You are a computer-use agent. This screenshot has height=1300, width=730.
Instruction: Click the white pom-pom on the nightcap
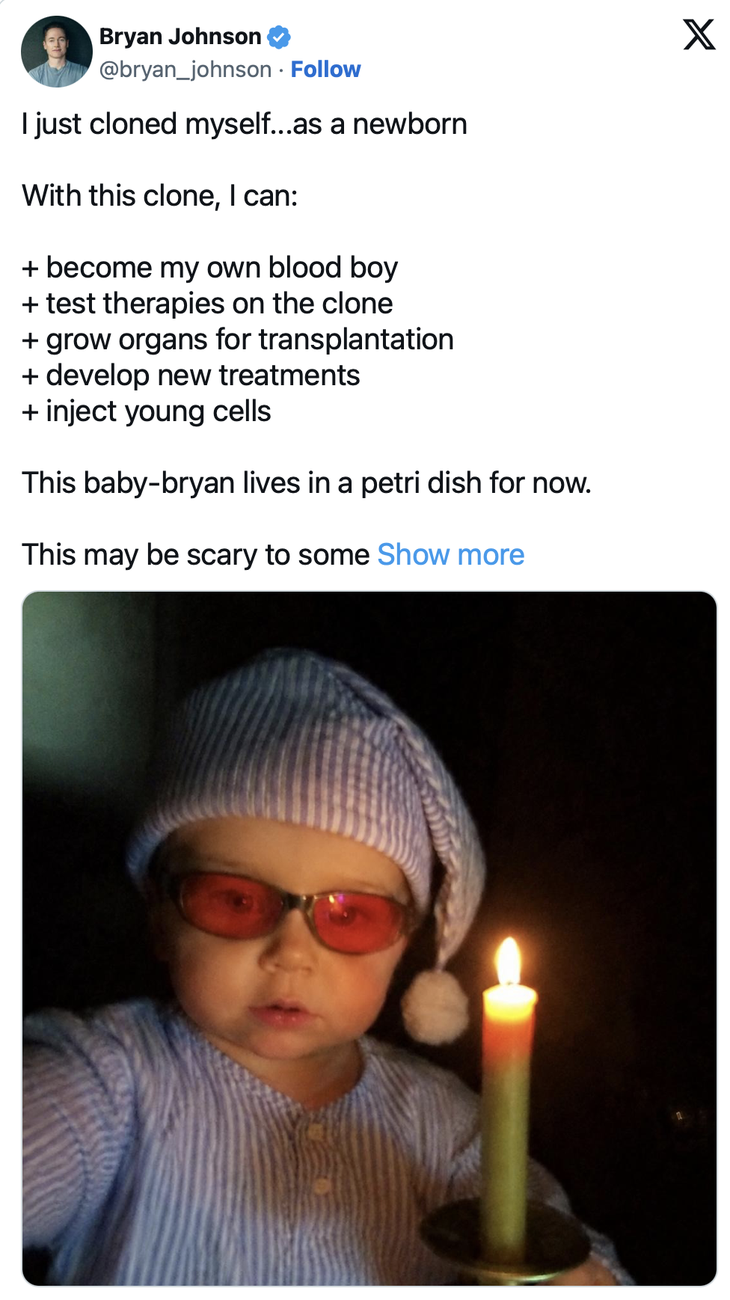tap(435, 1004)
